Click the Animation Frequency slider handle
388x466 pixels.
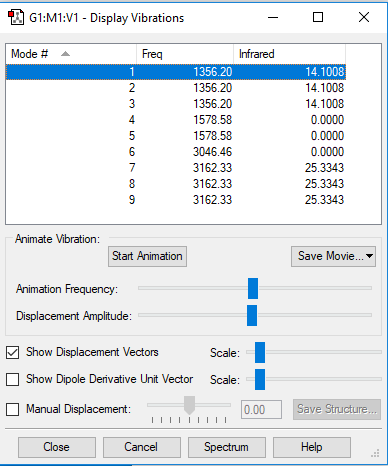(253, 288)
